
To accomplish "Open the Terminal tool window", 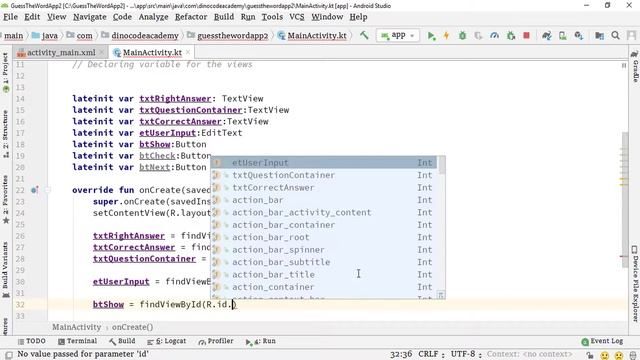I will (78, 341).
